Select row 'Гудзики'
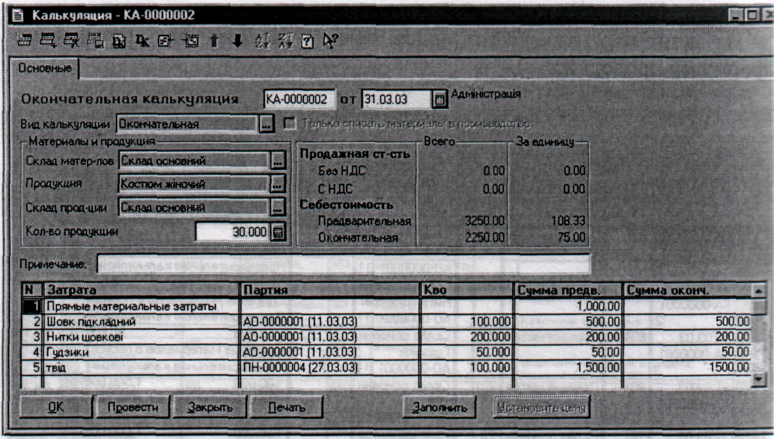The width and height of the screenshot is (774, 439). coord(387,352)
